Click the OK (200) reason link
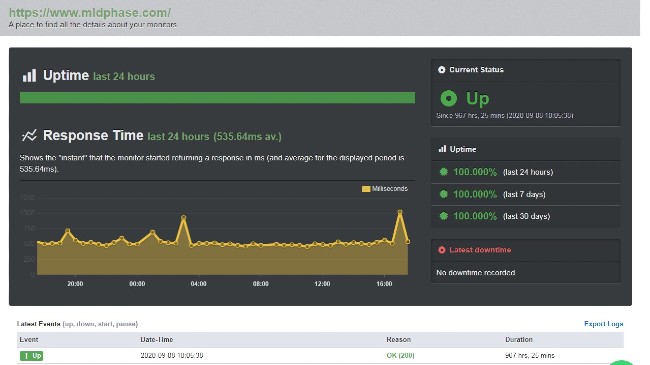The width and height of the screenshot is (650, 365). coord(400,355)
